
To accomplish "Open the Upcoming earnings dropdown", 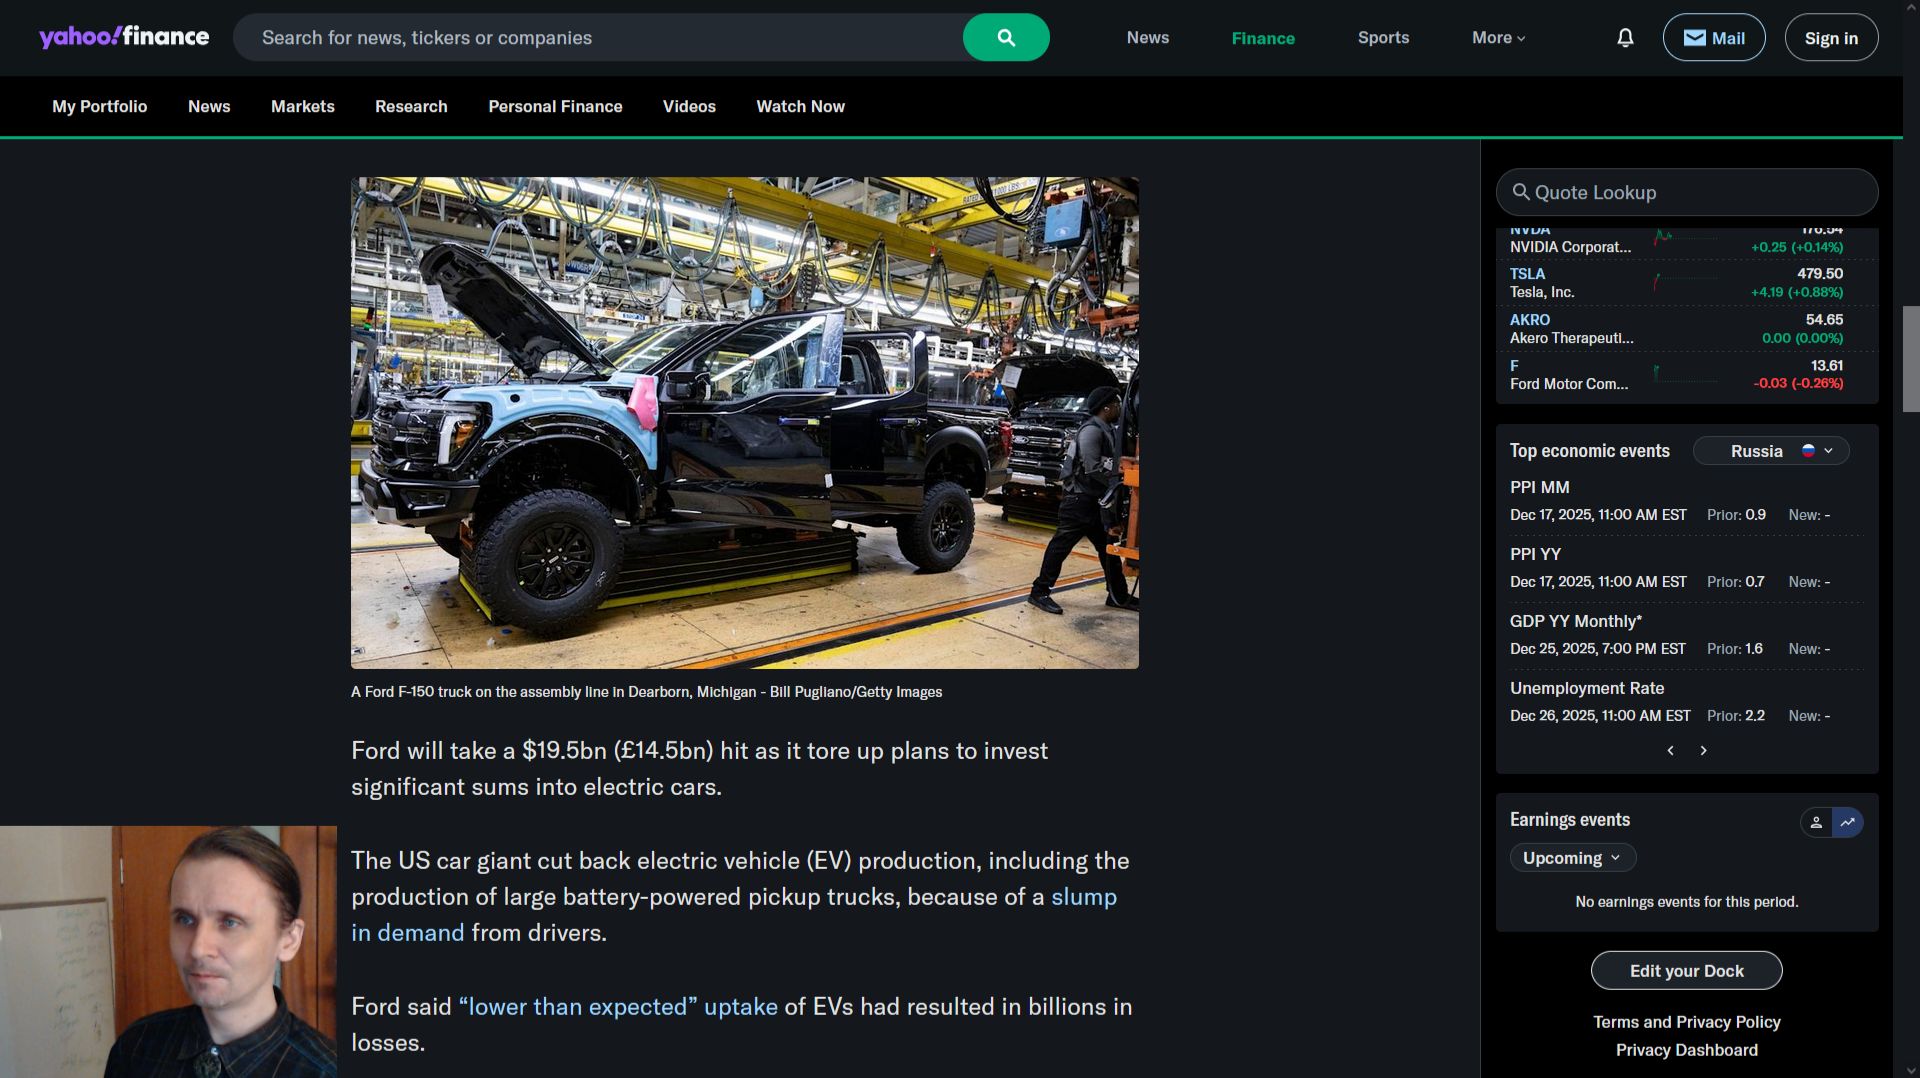I will [x=1573, y=858].
